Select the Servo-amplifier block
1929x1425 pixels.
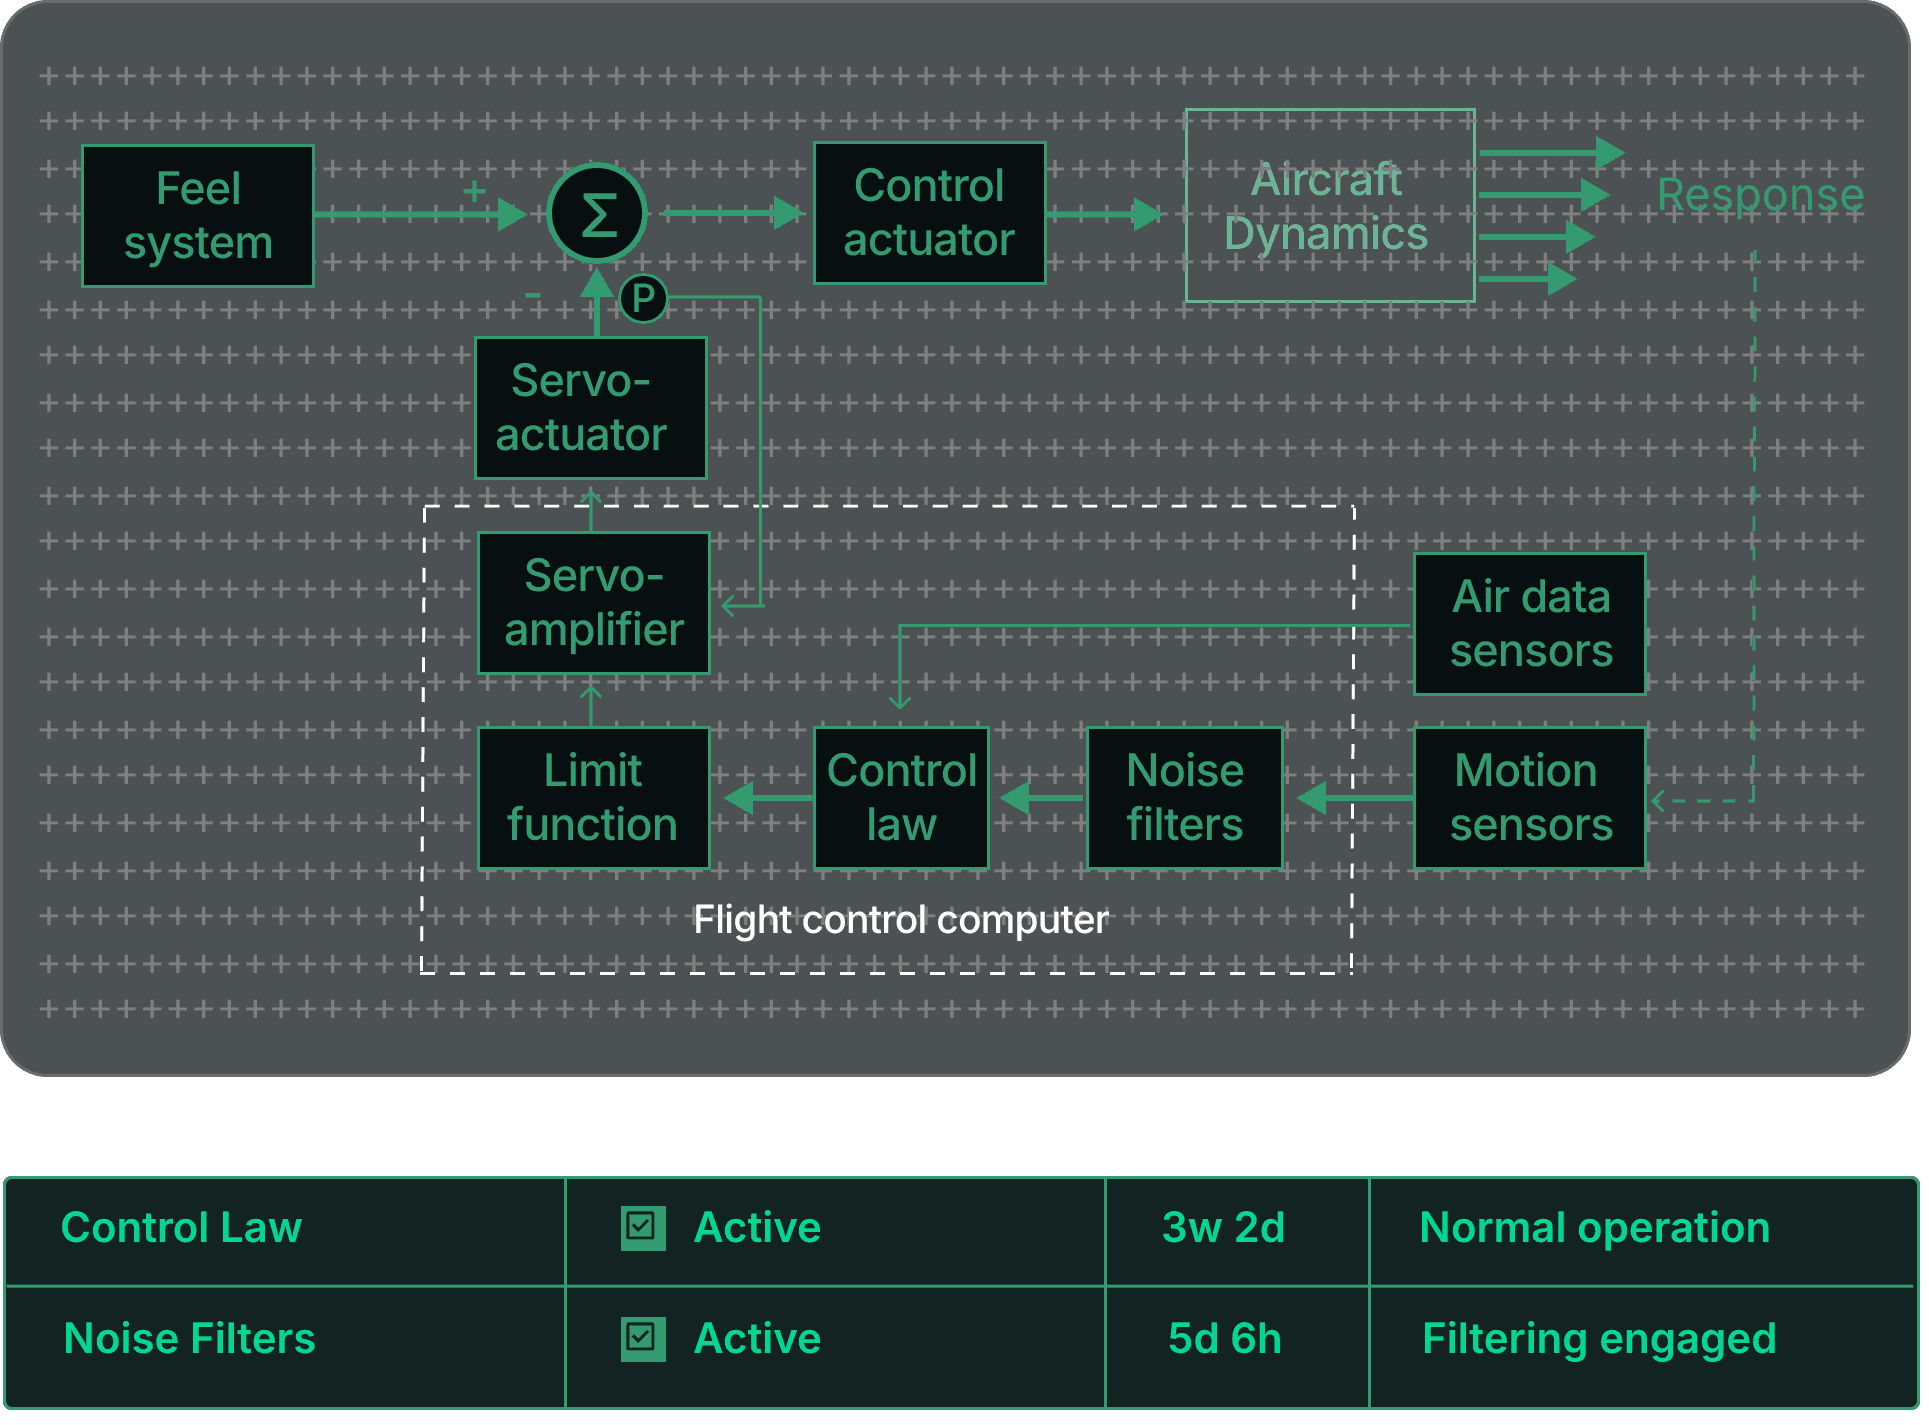(x=594, y=603)
